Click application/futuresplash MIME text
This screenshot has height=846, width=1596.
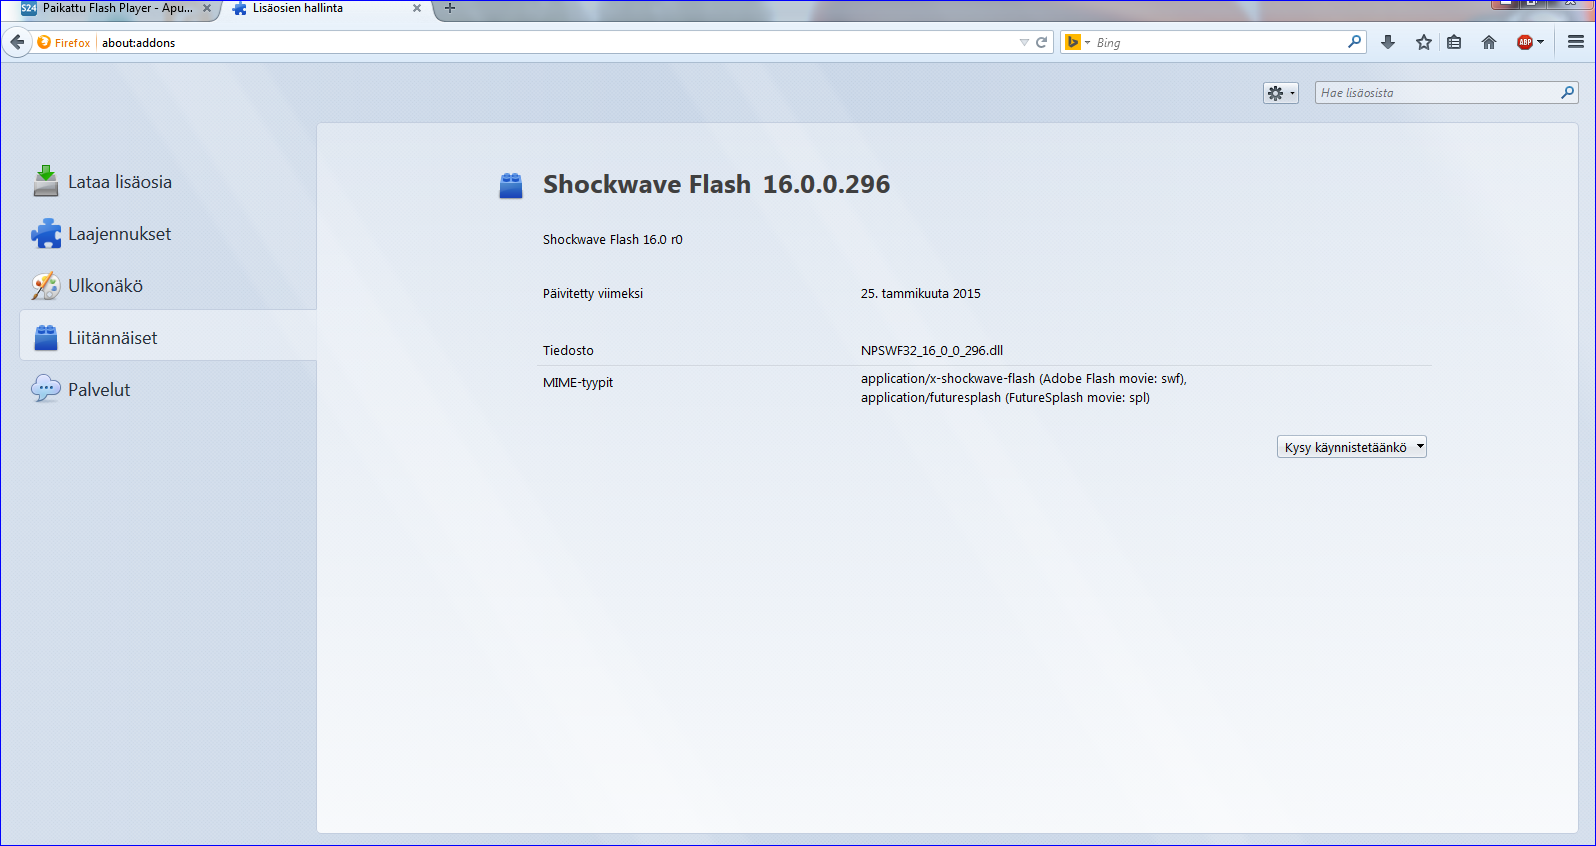tap(1005, 398)
